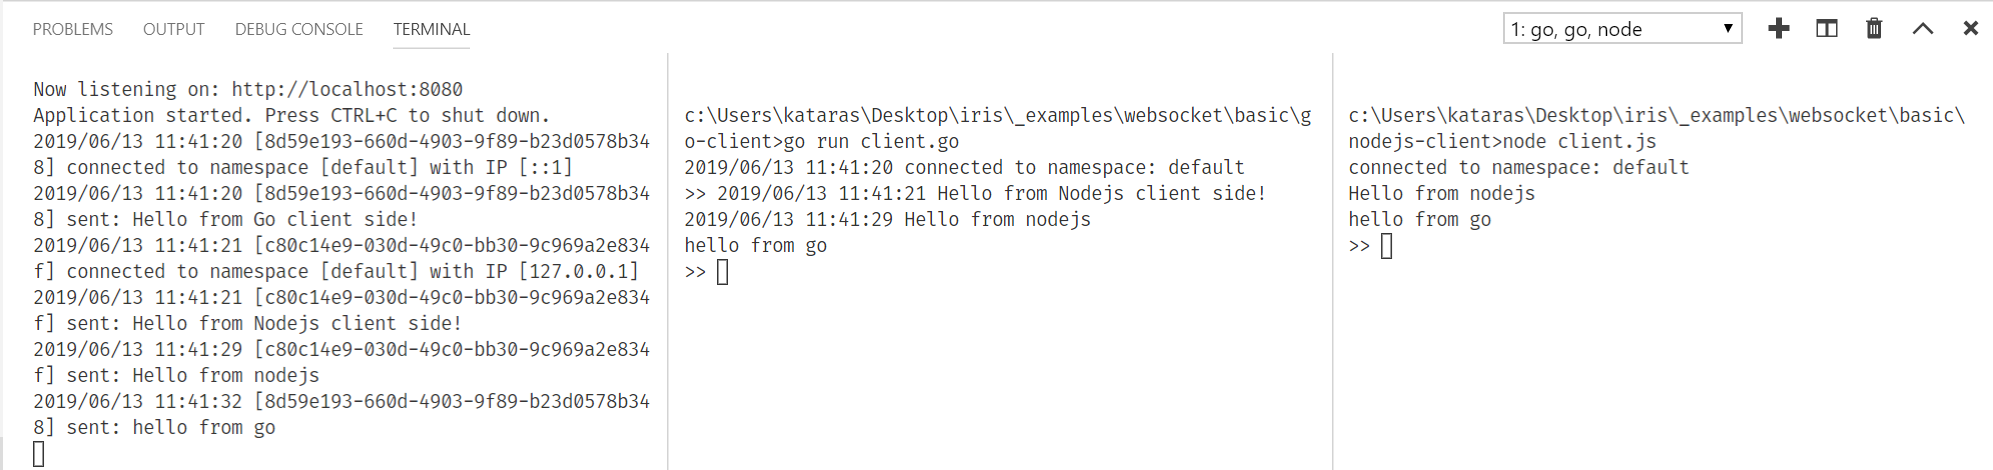Switch to the PROBLEMS tab

[x=73, y=29]
